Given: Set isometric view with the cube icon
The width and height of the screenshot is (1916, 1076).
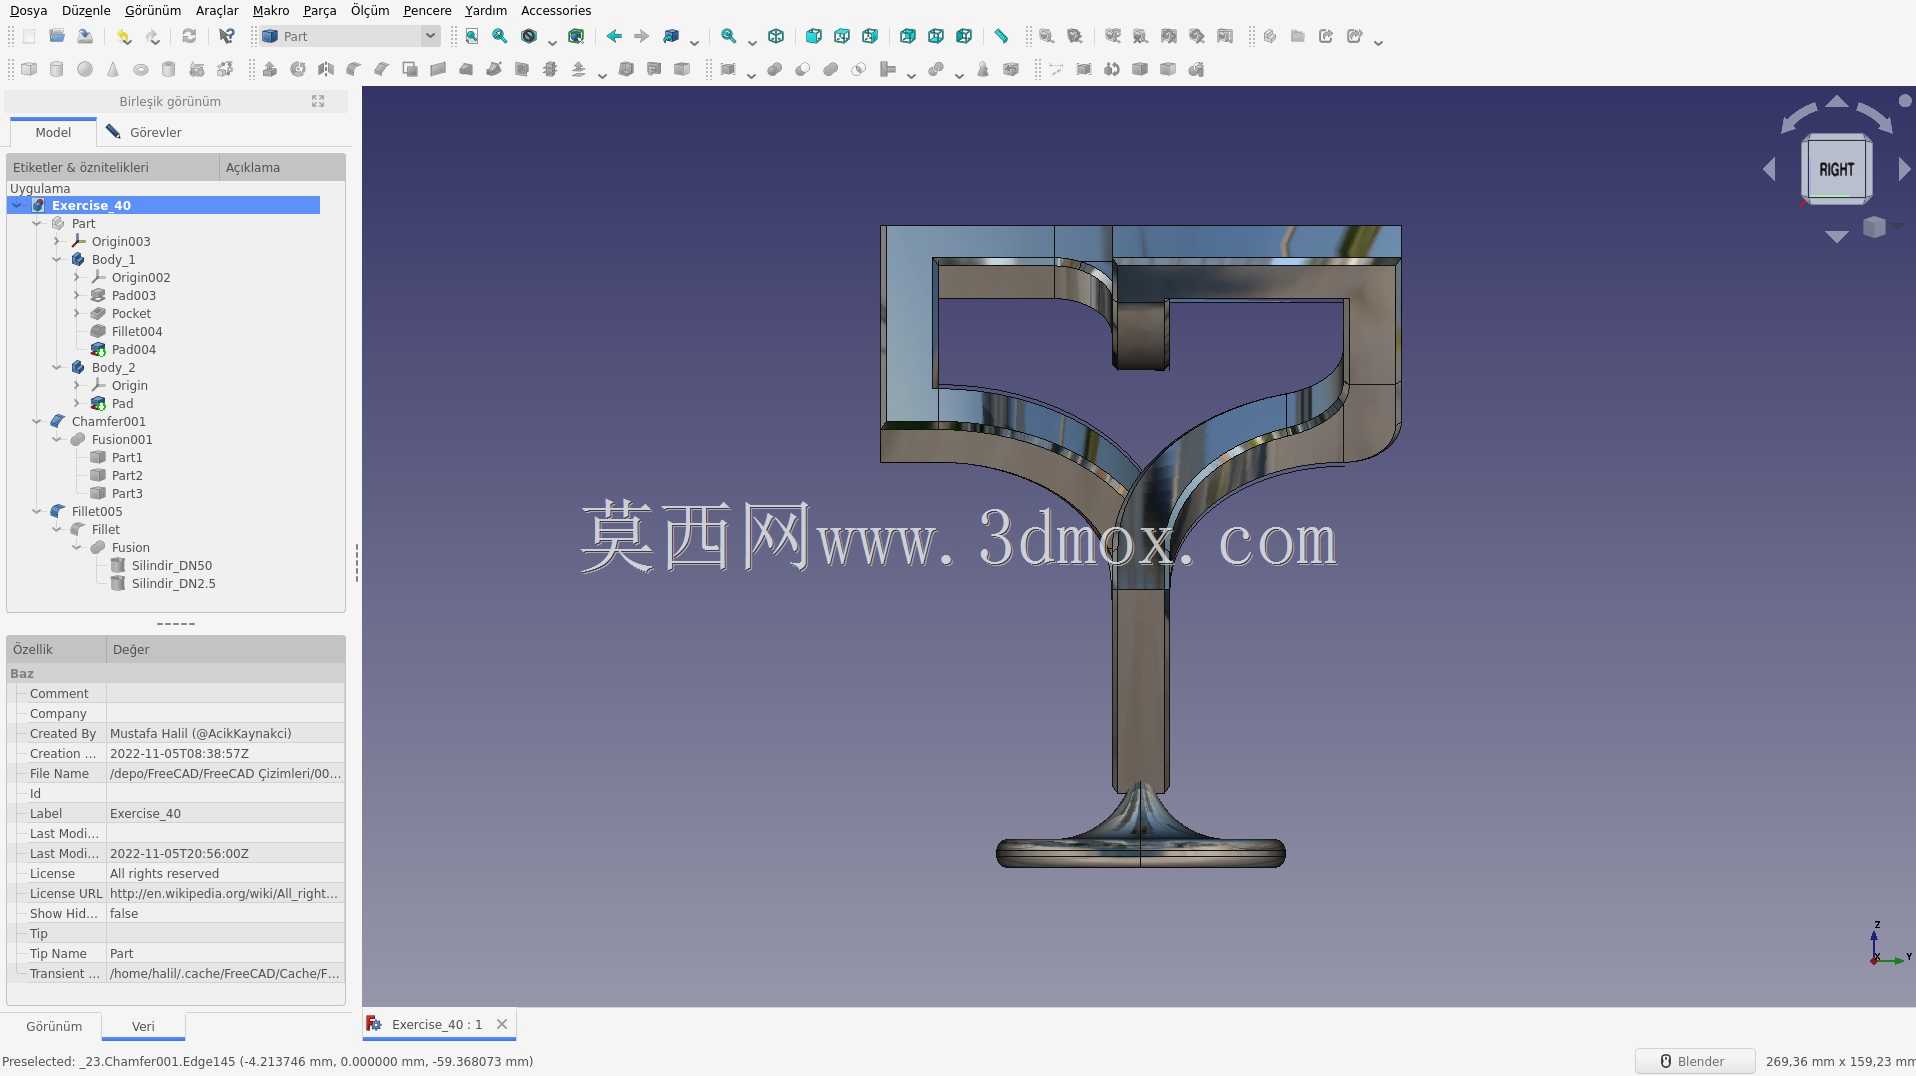Looking at the screenshot, I should point(776,36).
